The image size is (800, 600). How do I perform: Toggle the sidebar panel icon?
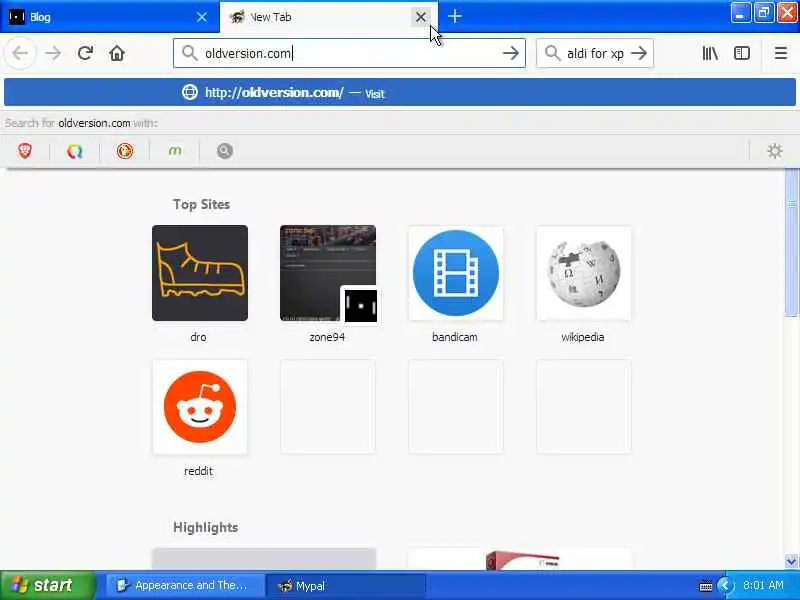pyautogui.click(x=741, y=53)
